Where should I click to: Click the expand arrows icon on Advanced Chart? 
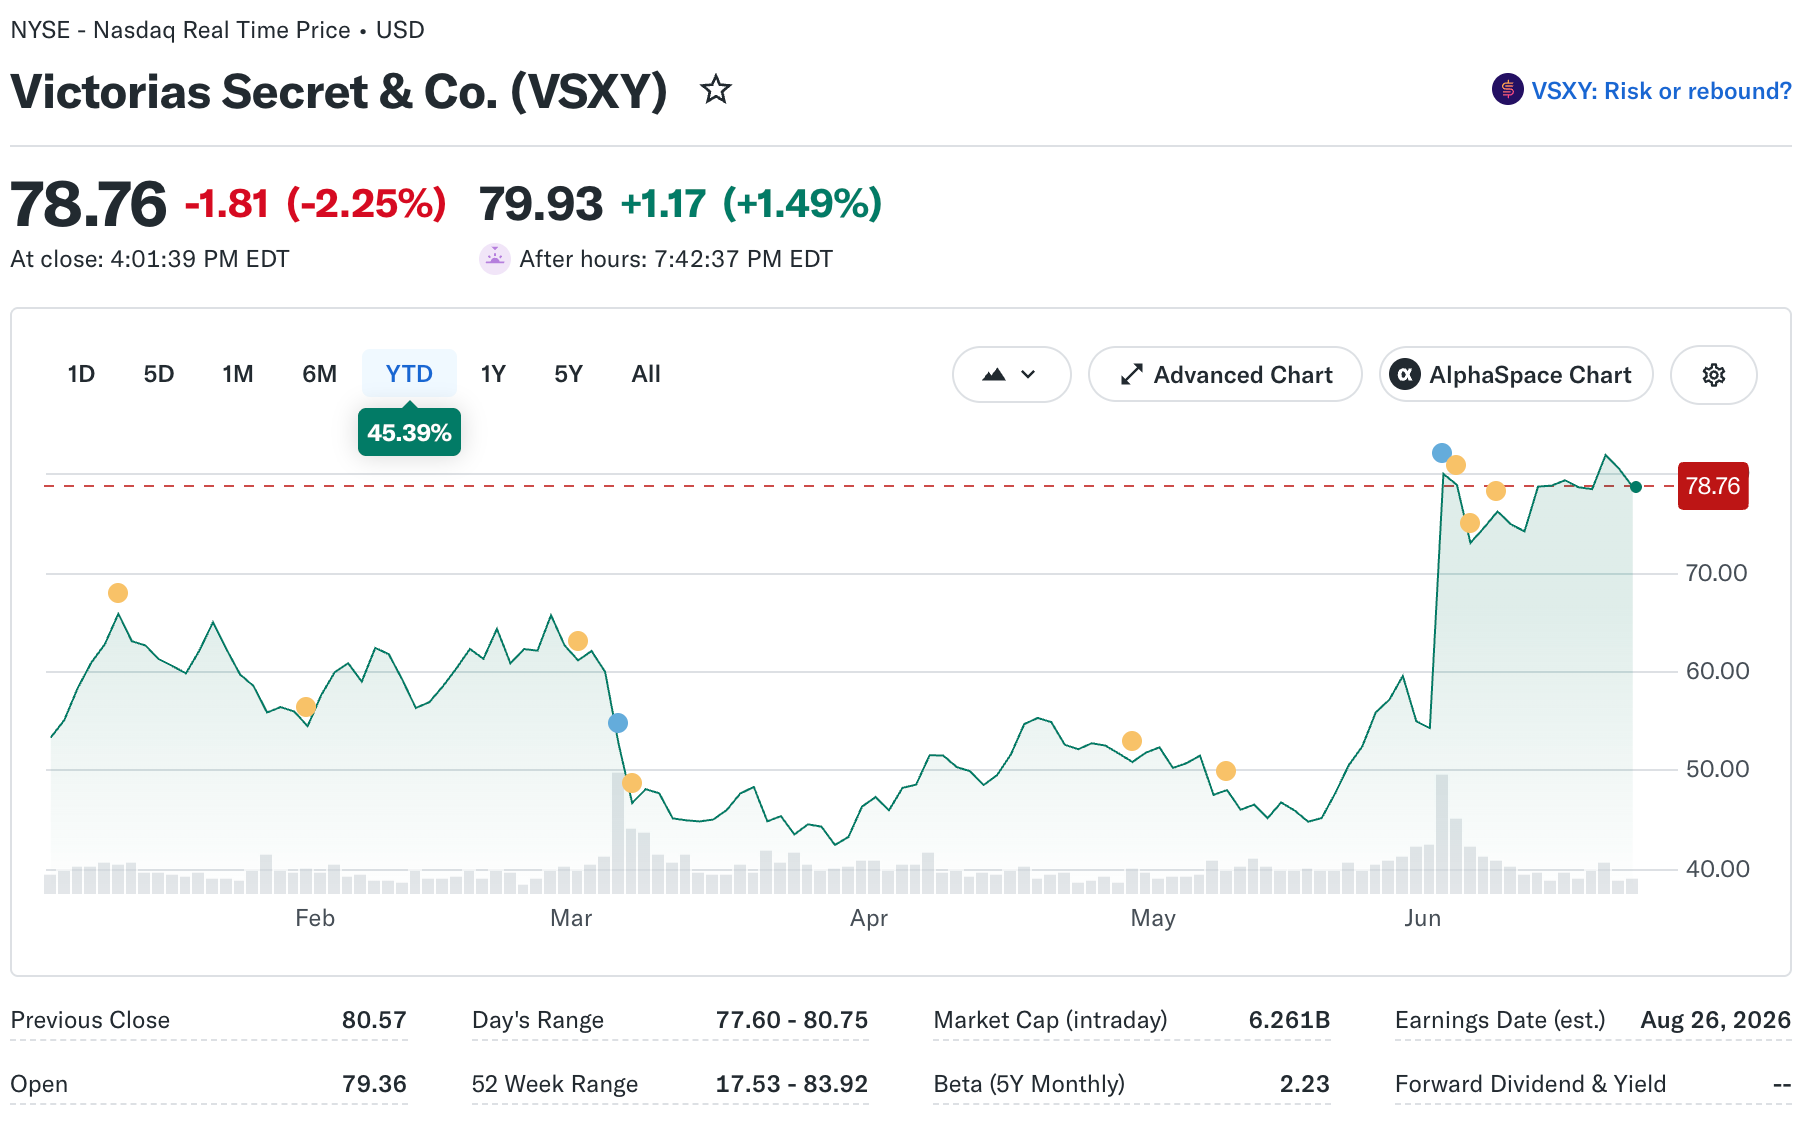pos(1131,375)
